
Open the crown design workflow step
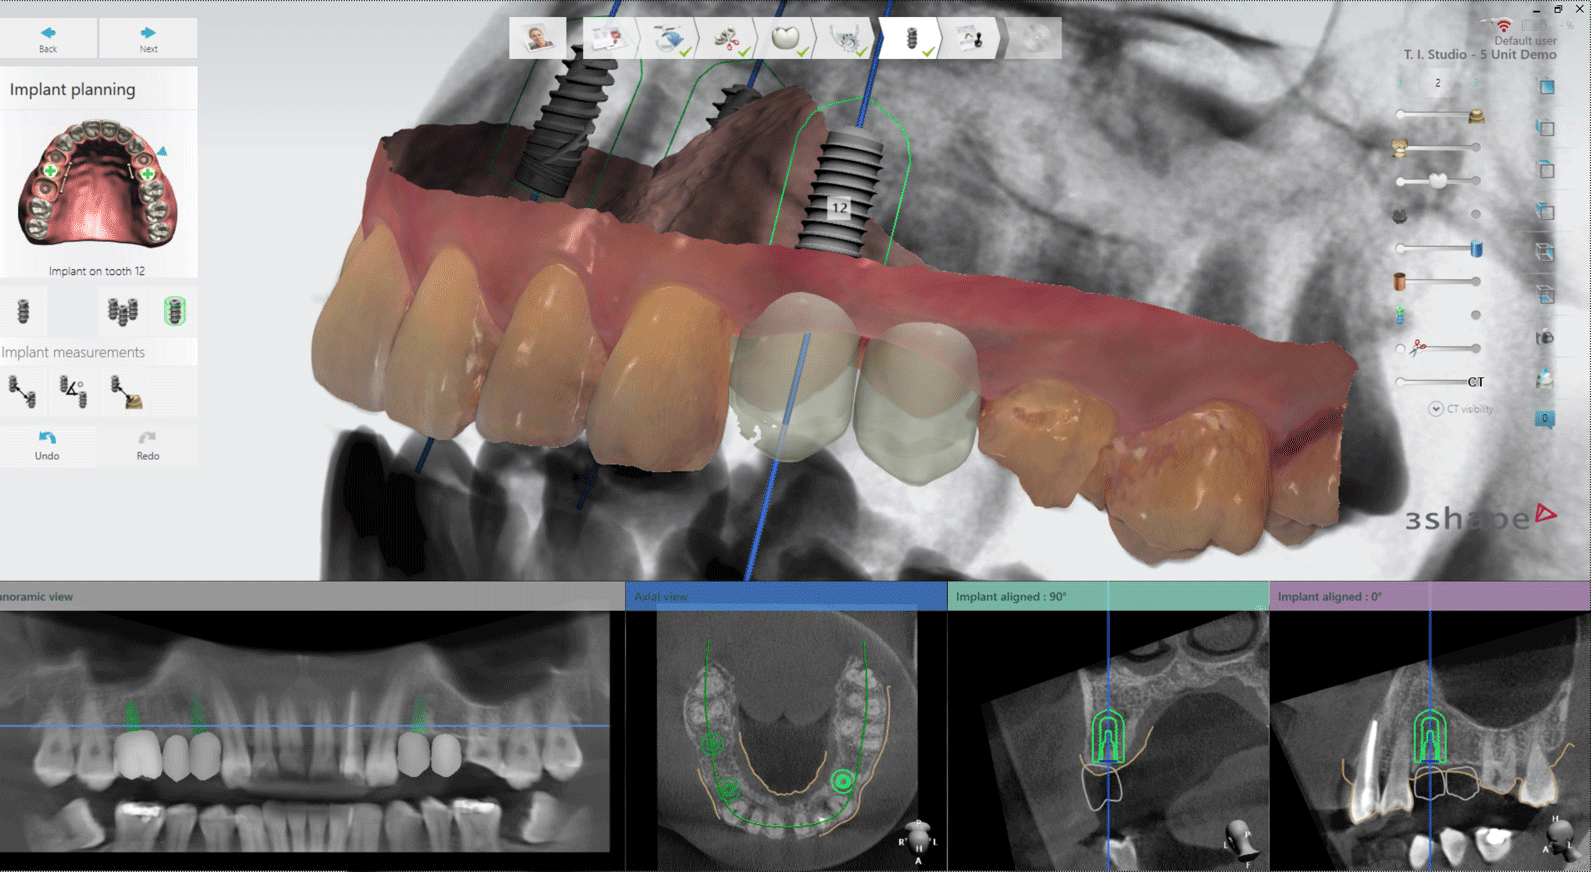787,39
